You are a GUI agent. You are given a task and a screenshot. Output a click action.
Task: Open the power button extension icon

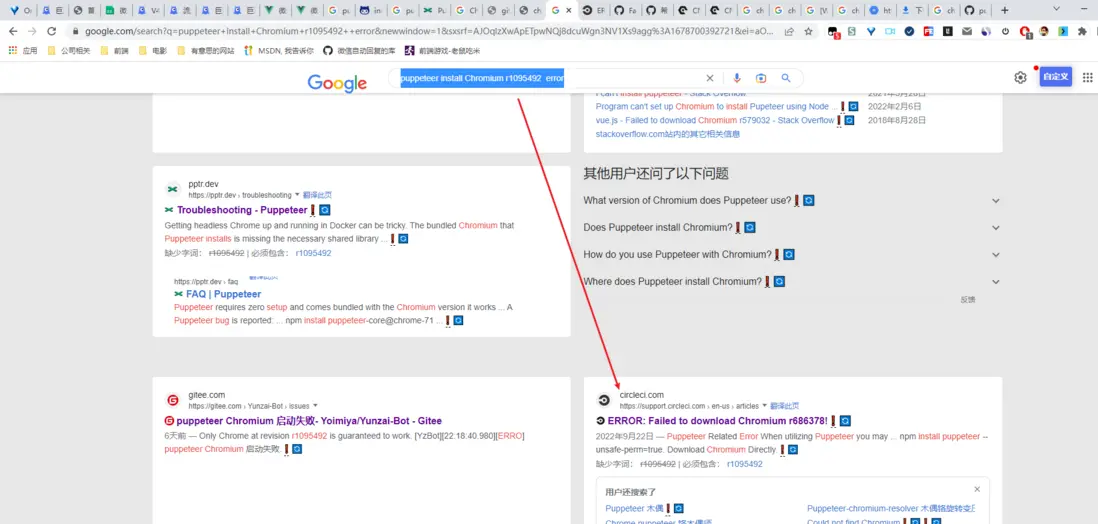(x=1006, y=32)
